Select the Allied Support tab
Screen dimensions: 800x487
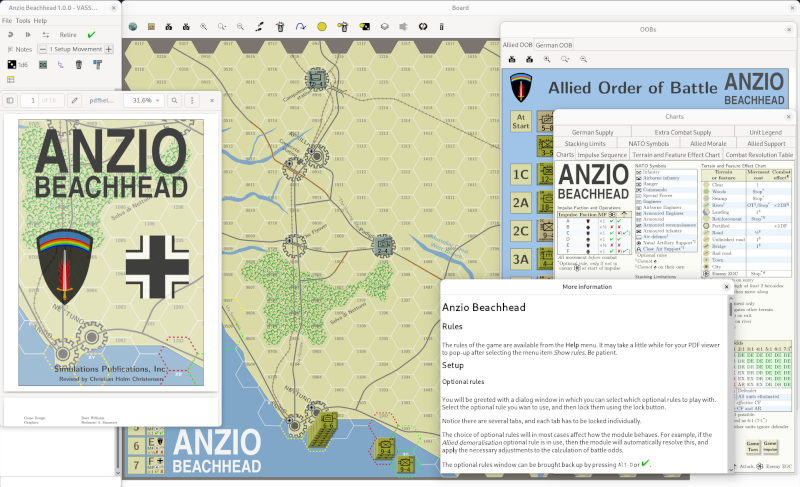pos(766,143)
